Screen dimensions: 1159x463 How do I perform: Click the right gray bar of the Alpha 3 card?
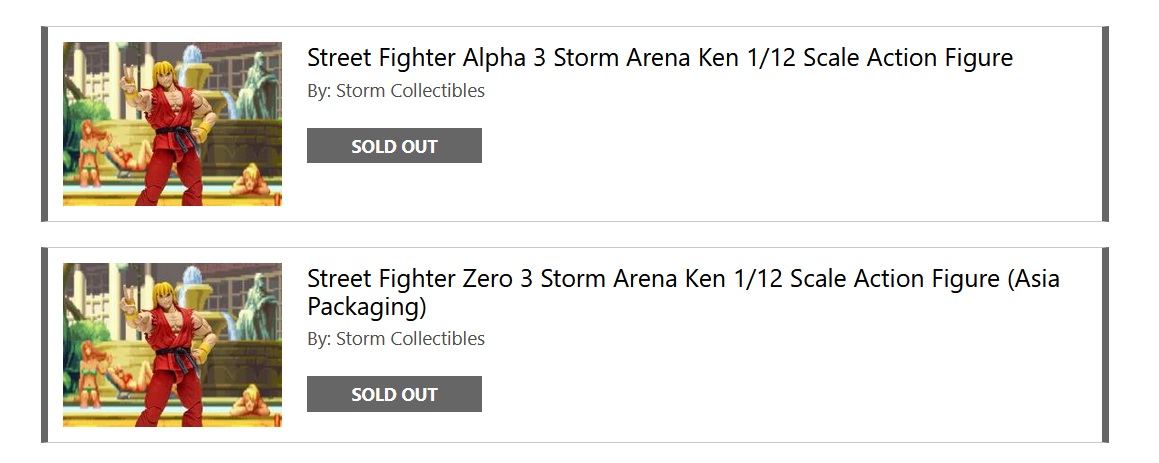click(1105, 124)
